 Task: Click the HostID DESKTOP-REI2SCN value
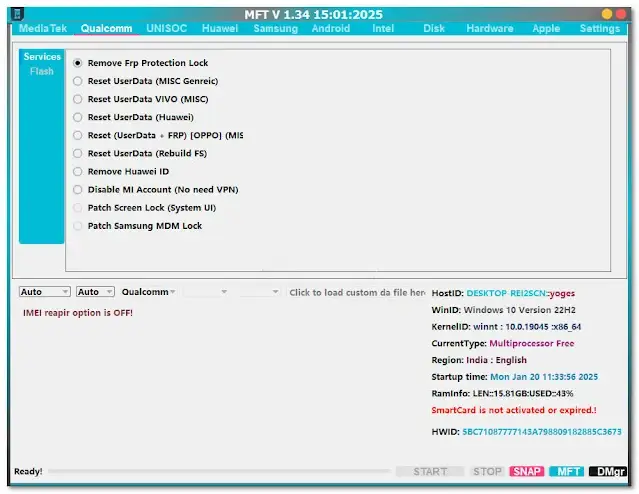tap(505, 293)
